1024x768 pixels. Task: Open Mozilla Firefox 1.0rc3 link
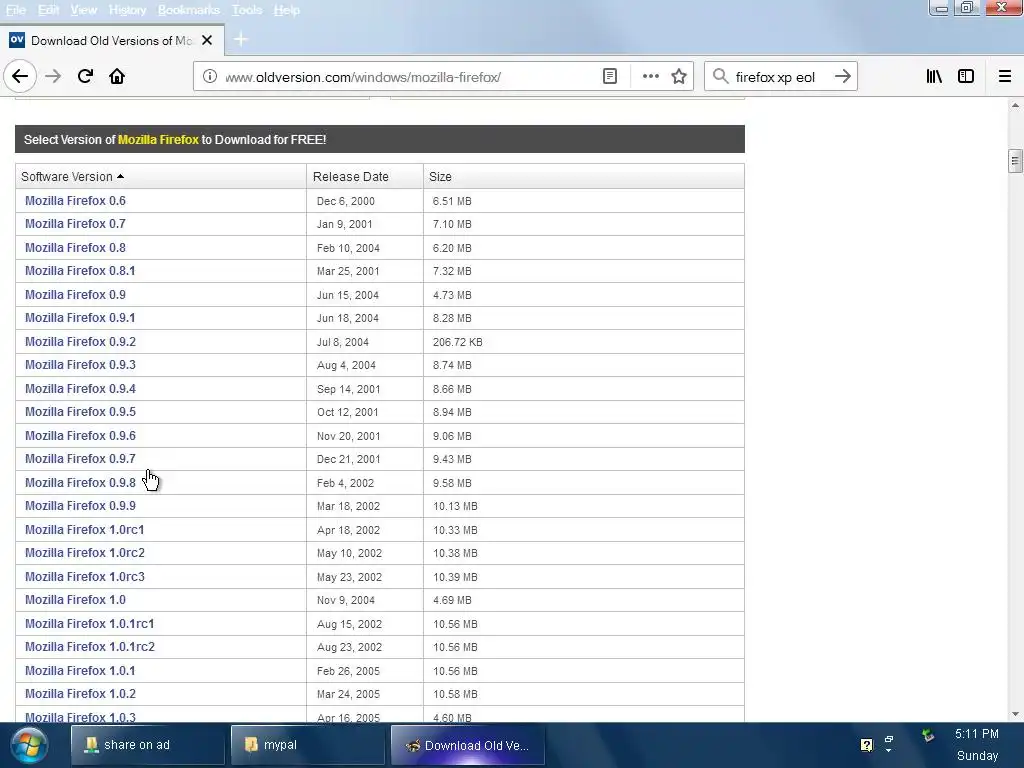pos(85,577)
